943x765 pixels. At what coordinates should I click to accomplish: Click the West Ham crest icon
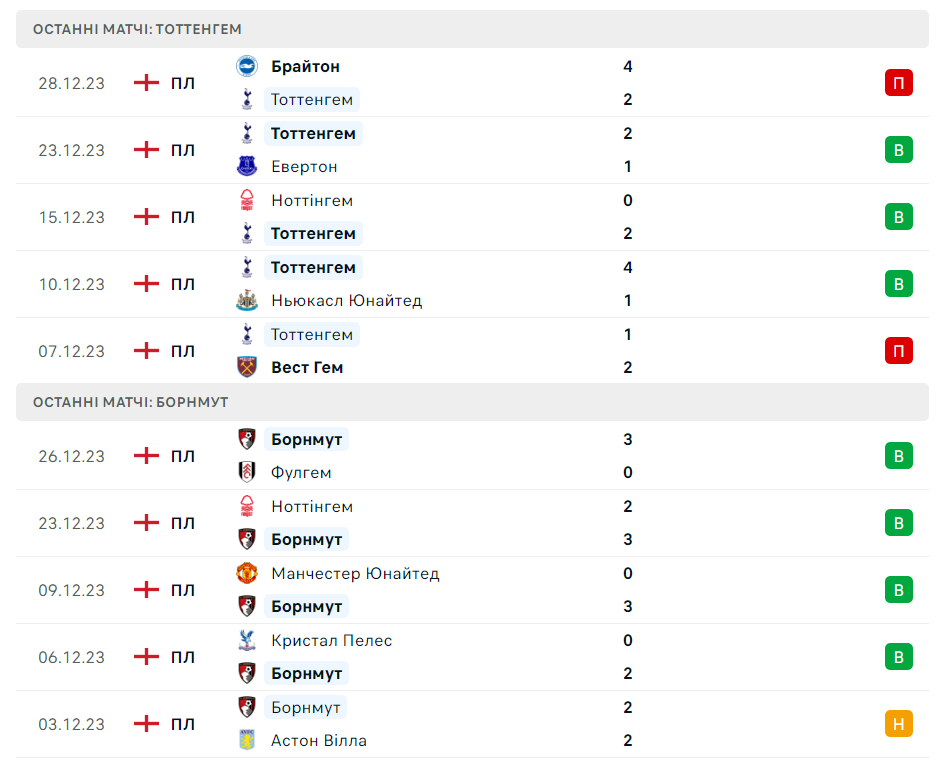246,367
